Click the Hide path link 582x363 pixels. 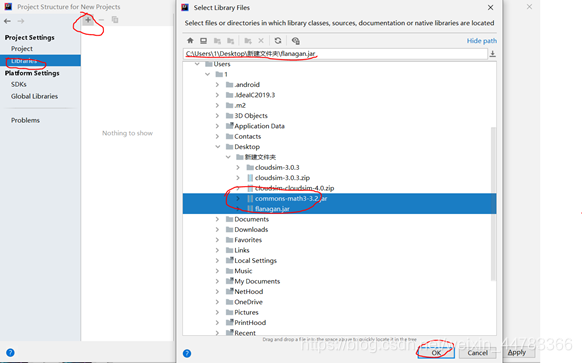point(481,41)
